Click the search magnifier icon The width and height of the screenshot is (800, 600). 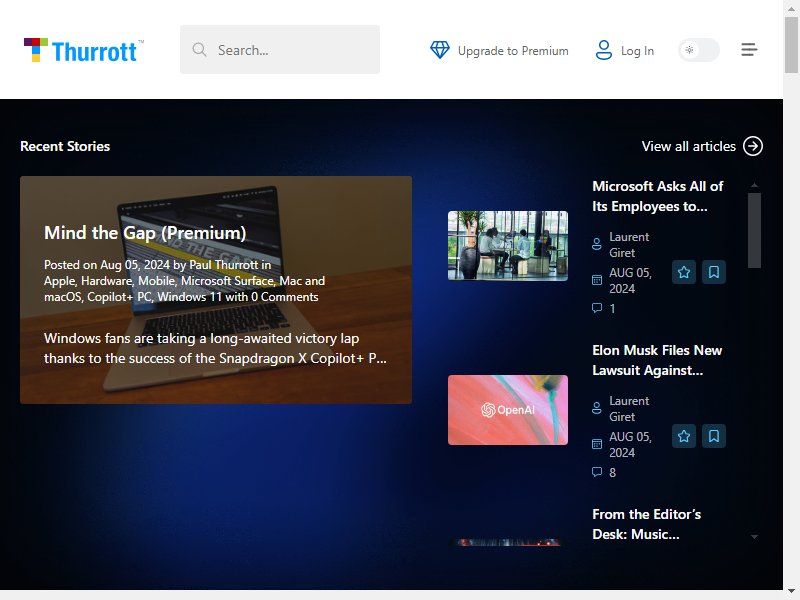[x=199, y=49]
